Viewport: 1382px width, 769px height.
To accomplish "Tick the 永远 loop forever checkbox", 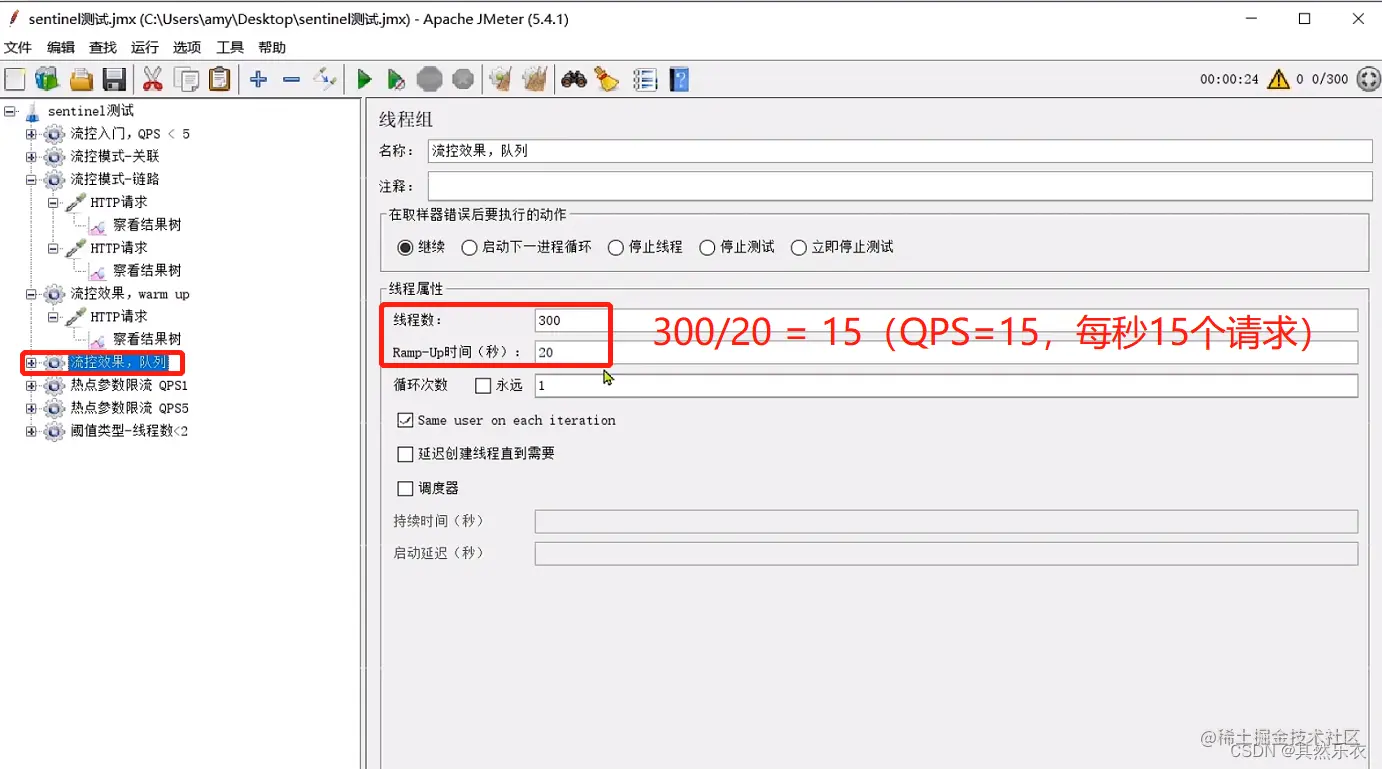I will tap(483, 386).
